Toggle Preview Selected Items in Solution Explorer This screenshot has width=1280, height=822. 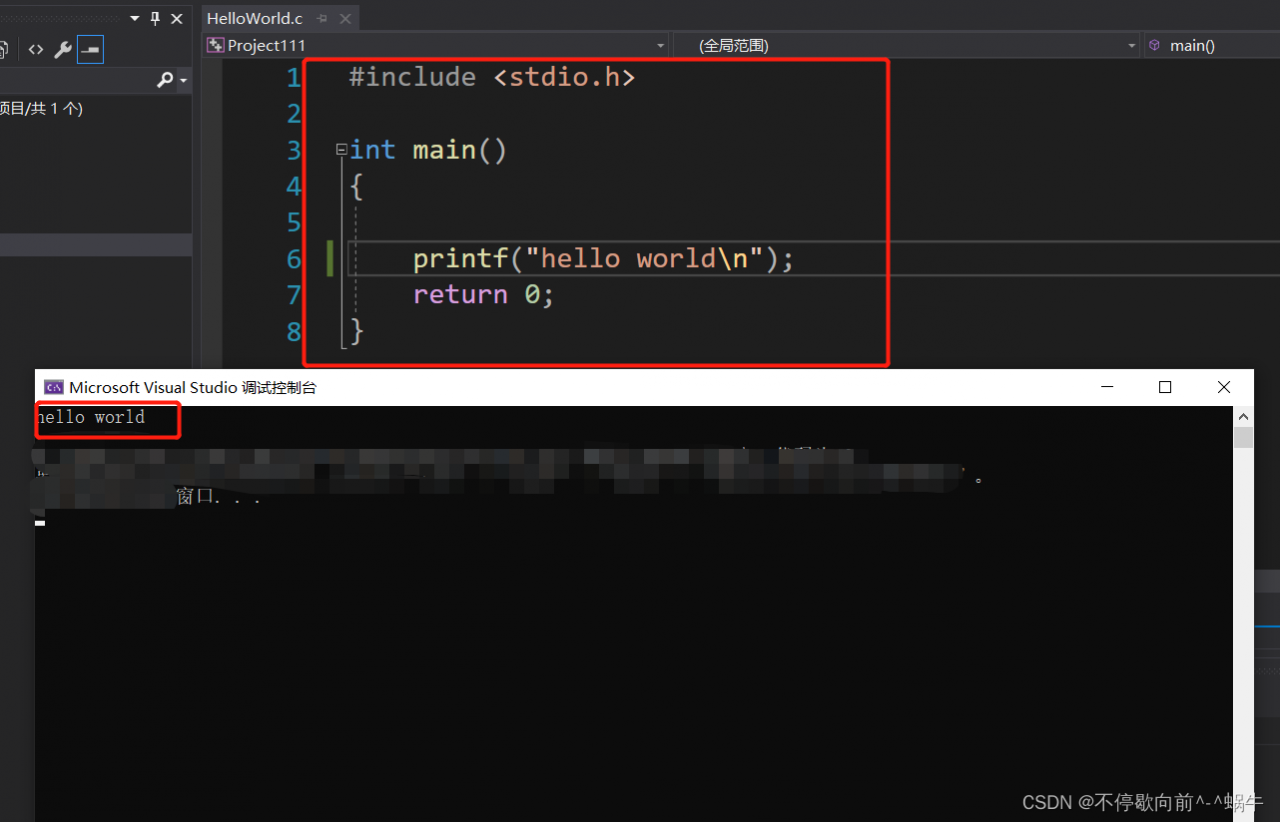[90, 49]
